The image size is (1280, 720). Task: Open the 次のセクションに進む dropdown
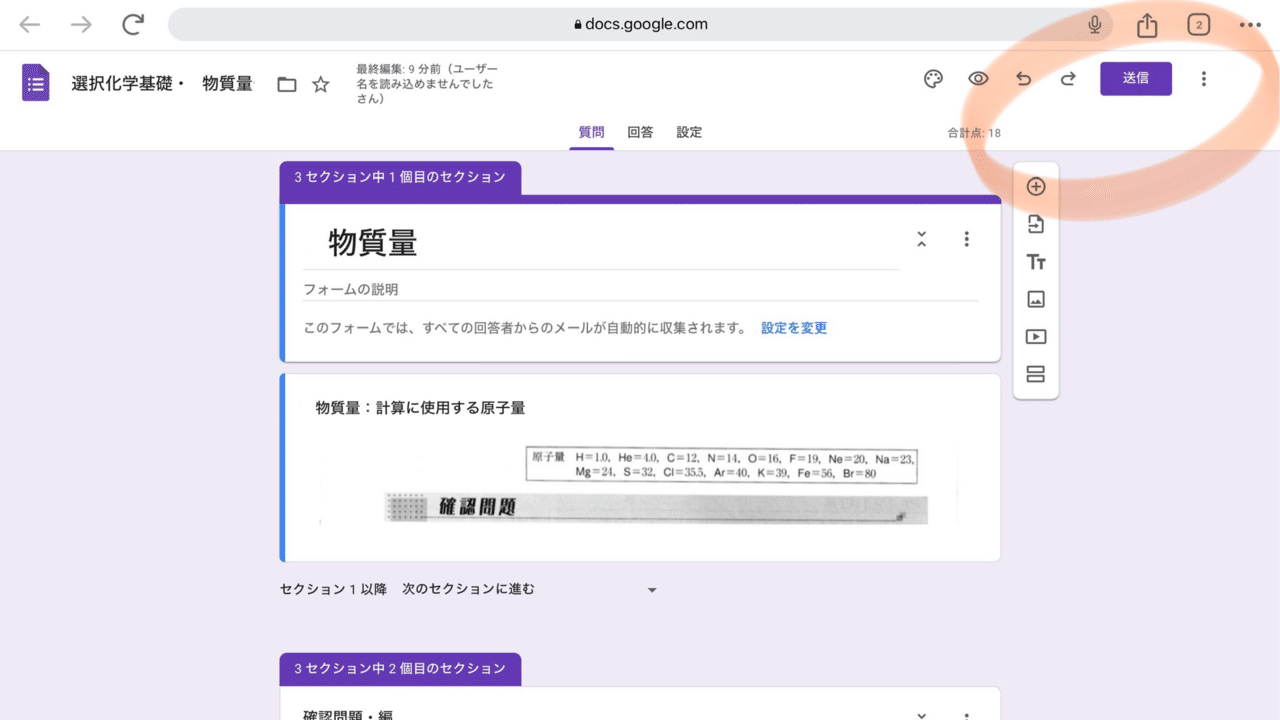click(x=651, y=589)
